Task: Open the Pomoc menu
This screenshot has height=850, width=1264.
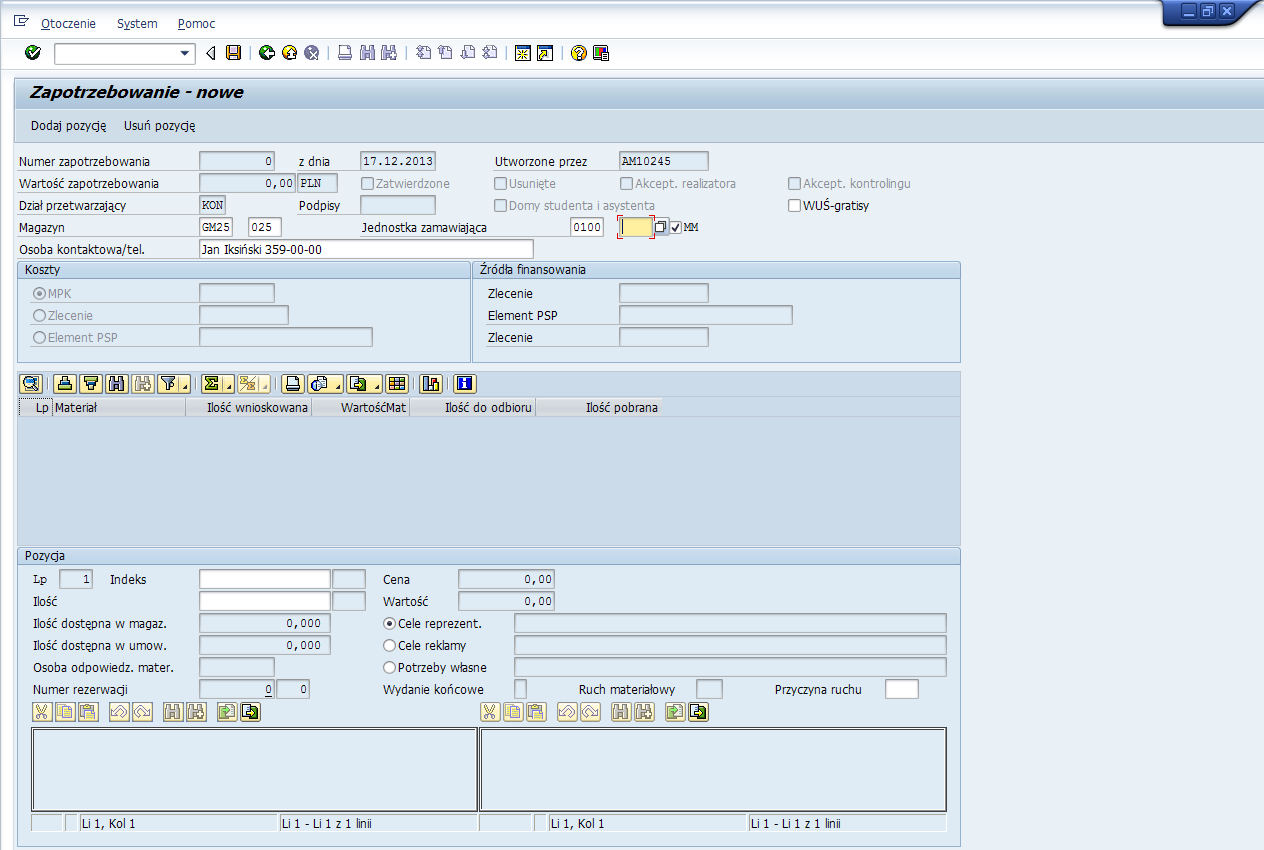Action: (196, 23)
